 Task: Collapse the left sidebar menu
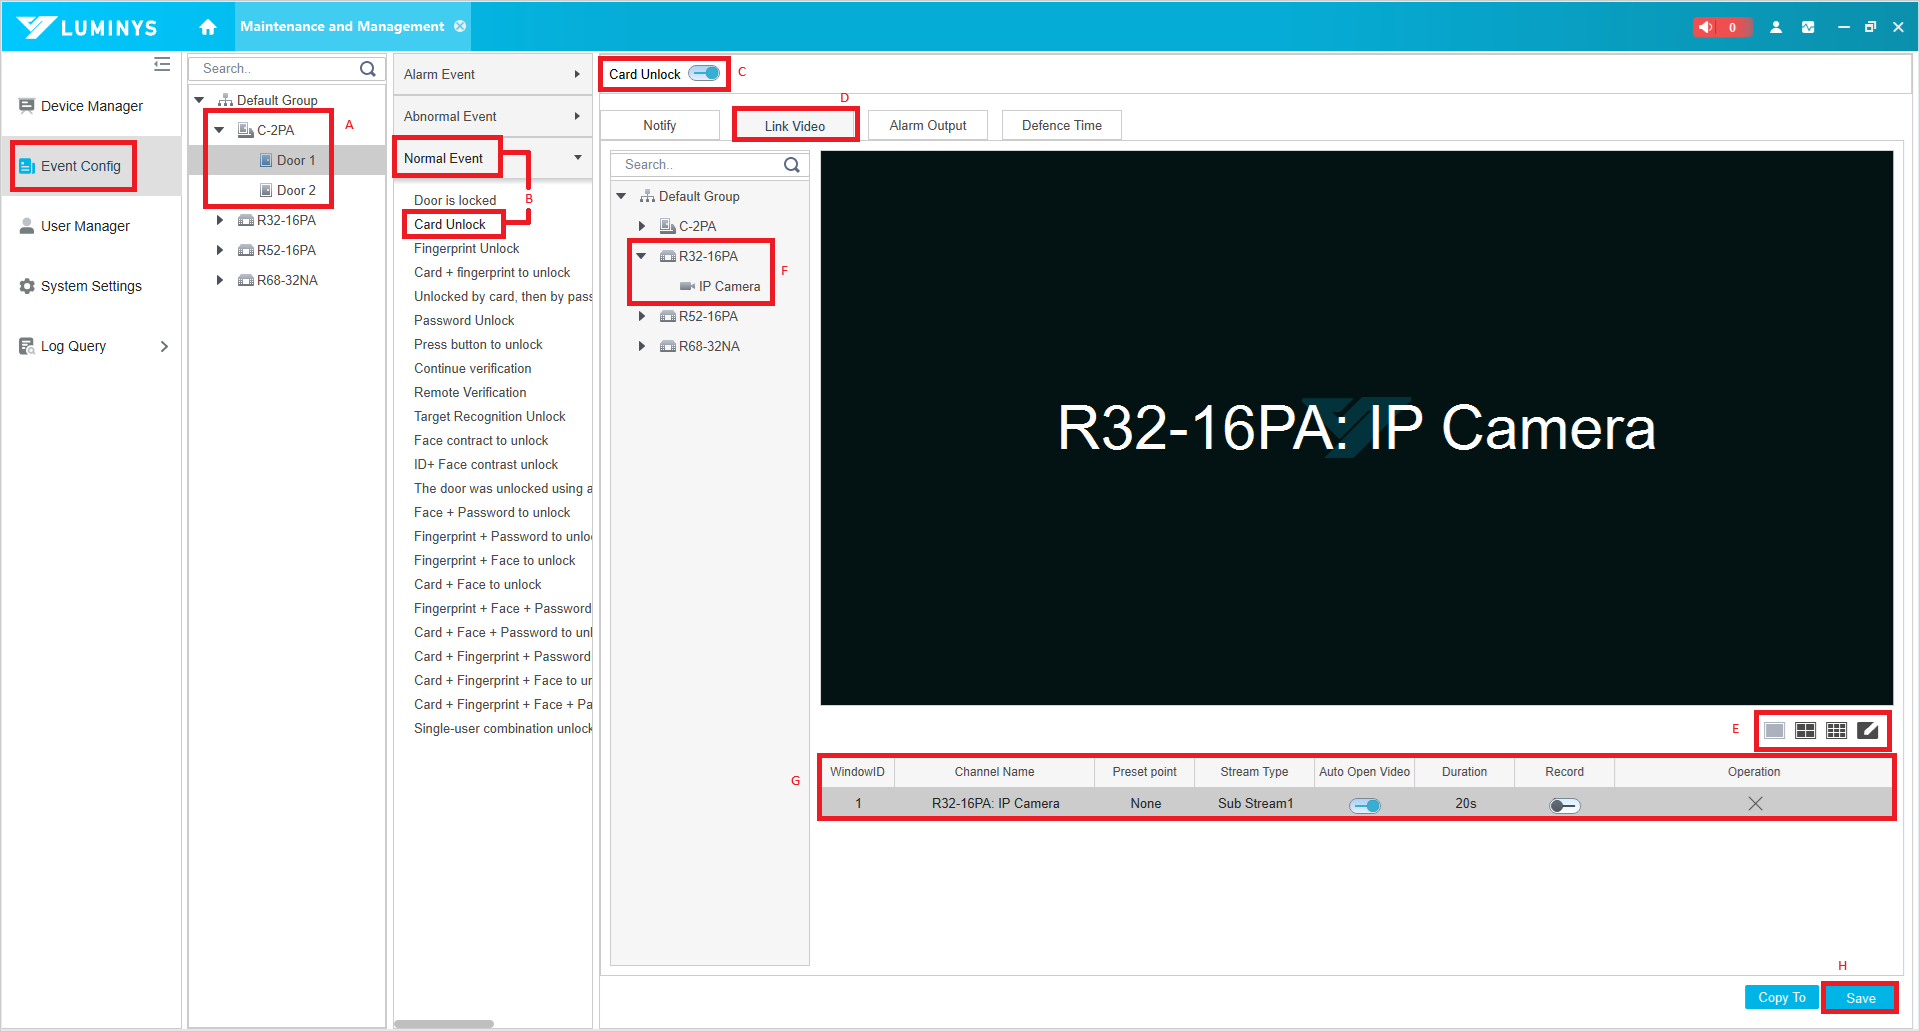[x=162, y=65]
